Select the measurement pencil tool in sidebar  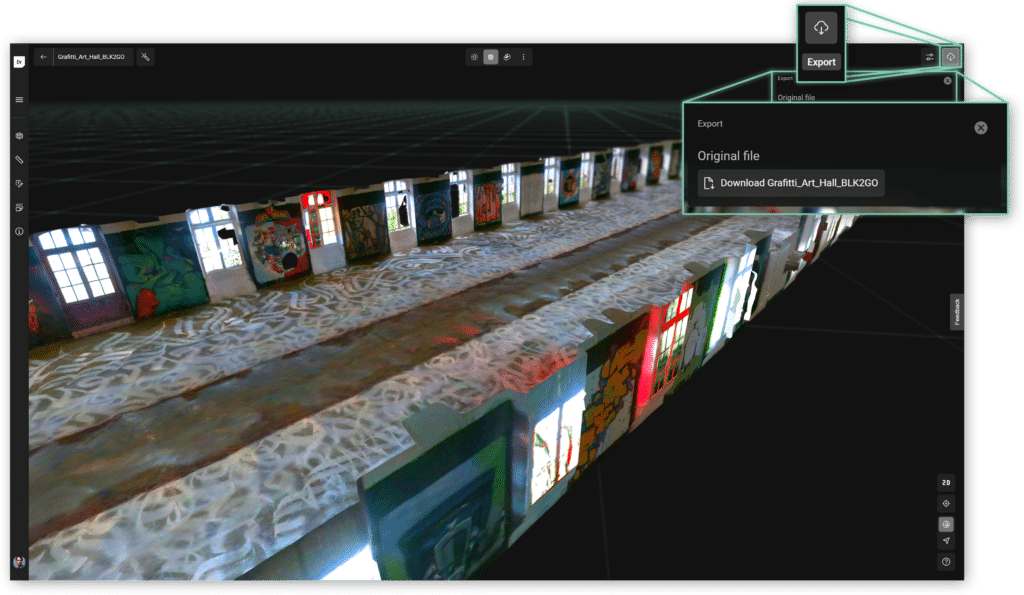(x=19, y=159)
